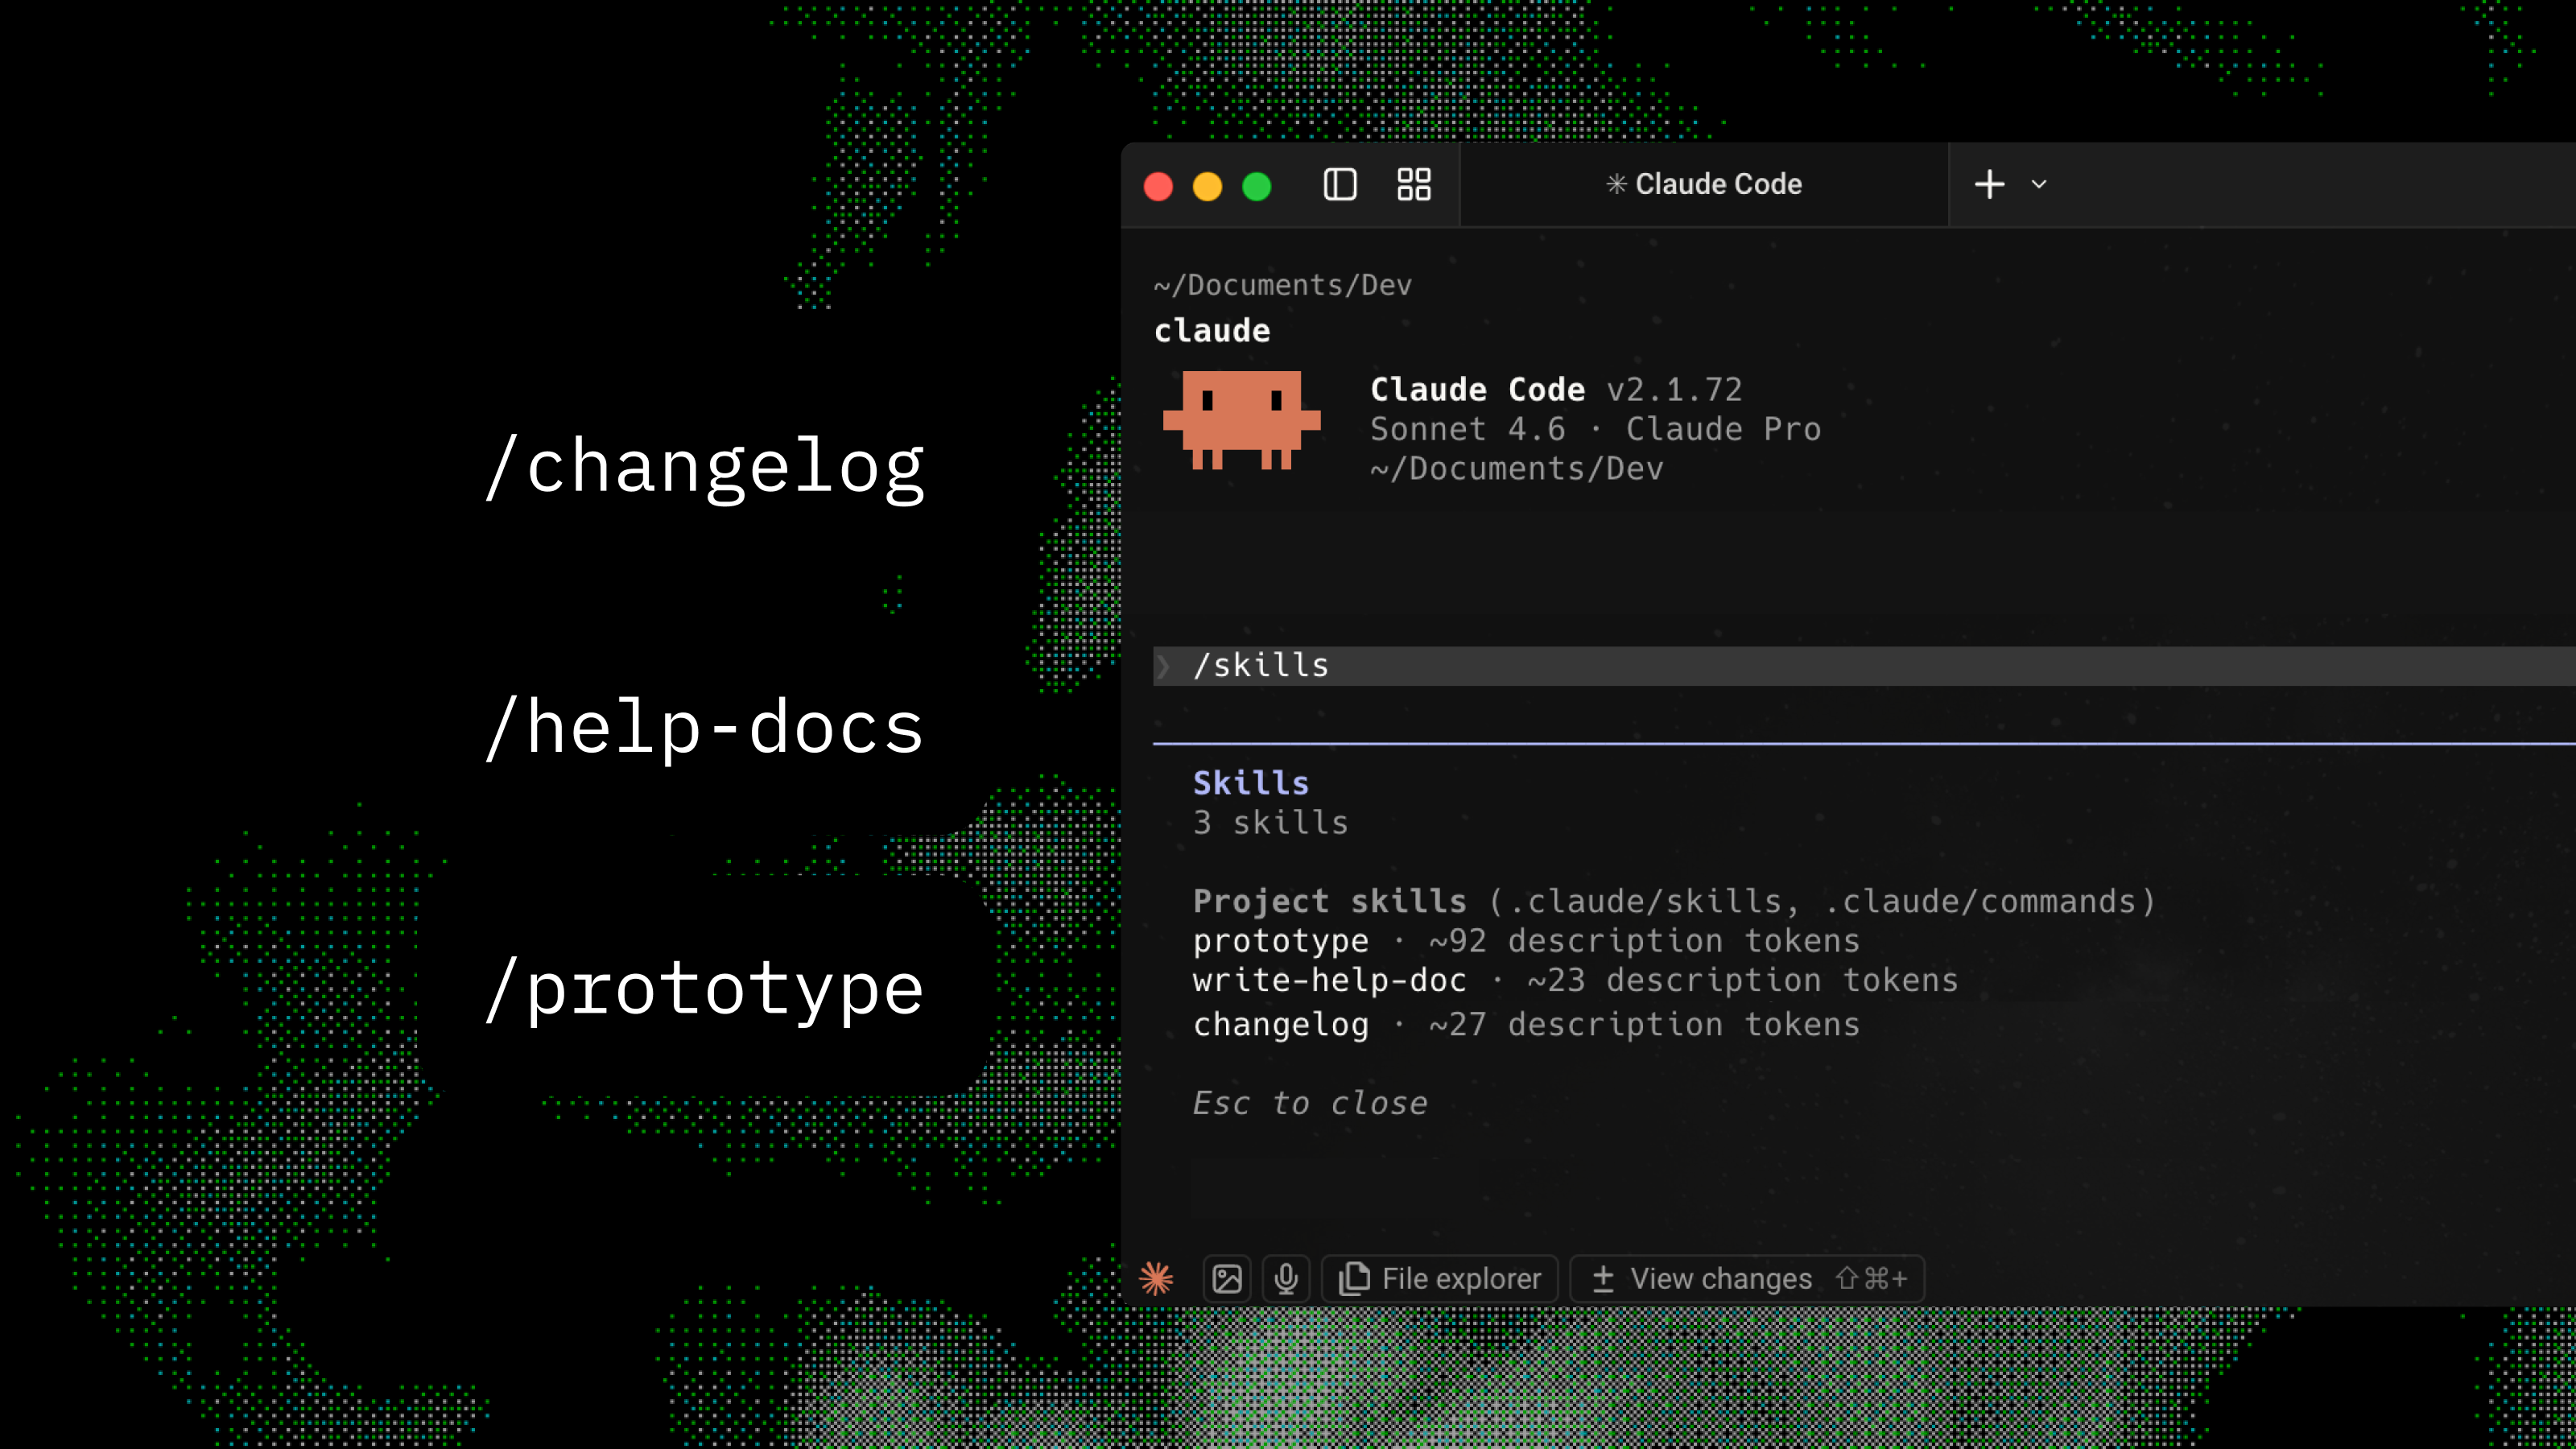
Task: Click the green zoom traffic light
Action: (1257, 185)
